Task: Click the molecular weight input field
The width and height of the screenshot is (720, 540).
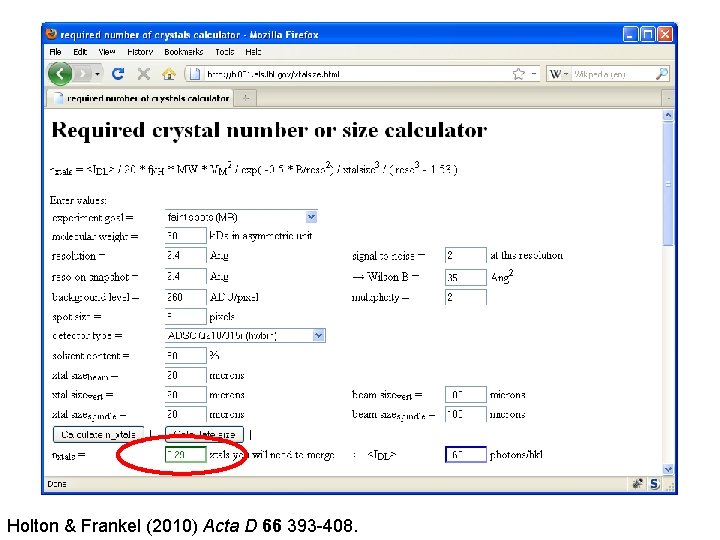Action: (x=186, y=236)
